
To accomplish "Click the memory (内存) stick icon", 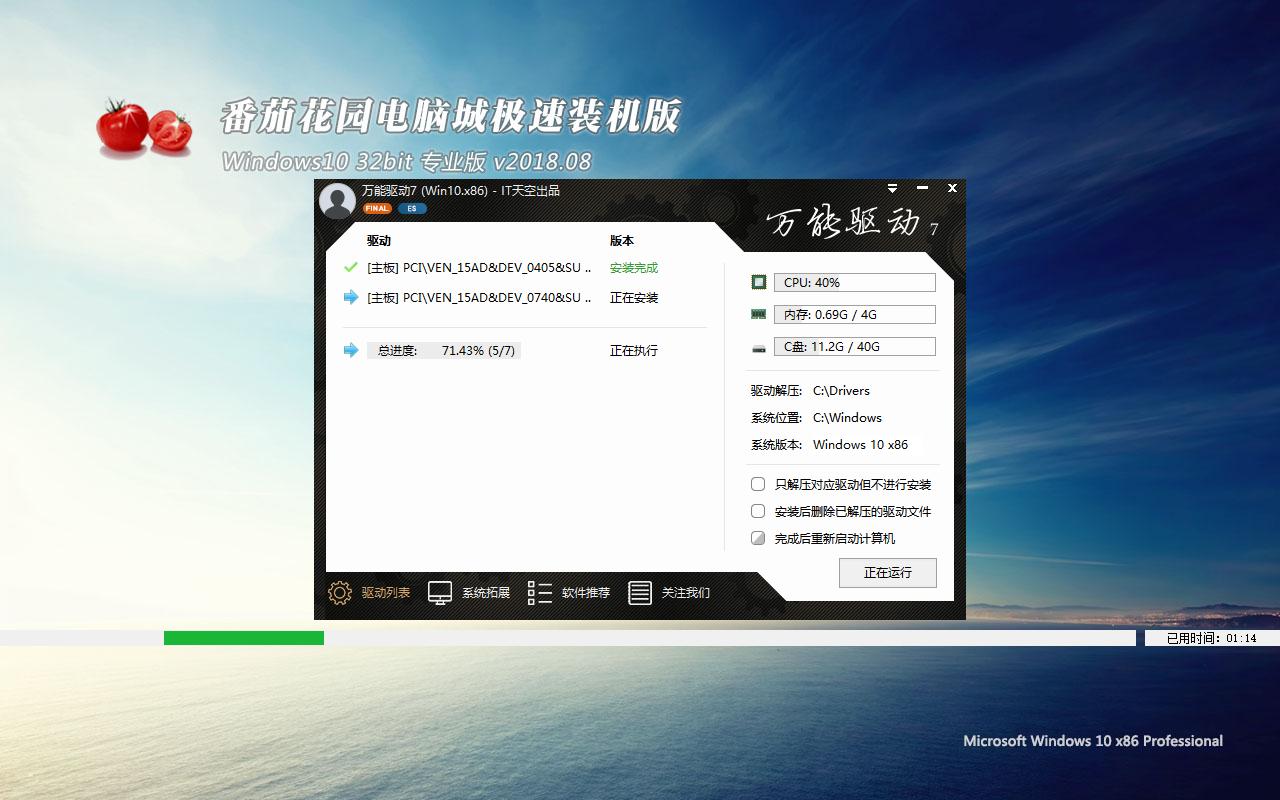I will (x=757, y=314).
